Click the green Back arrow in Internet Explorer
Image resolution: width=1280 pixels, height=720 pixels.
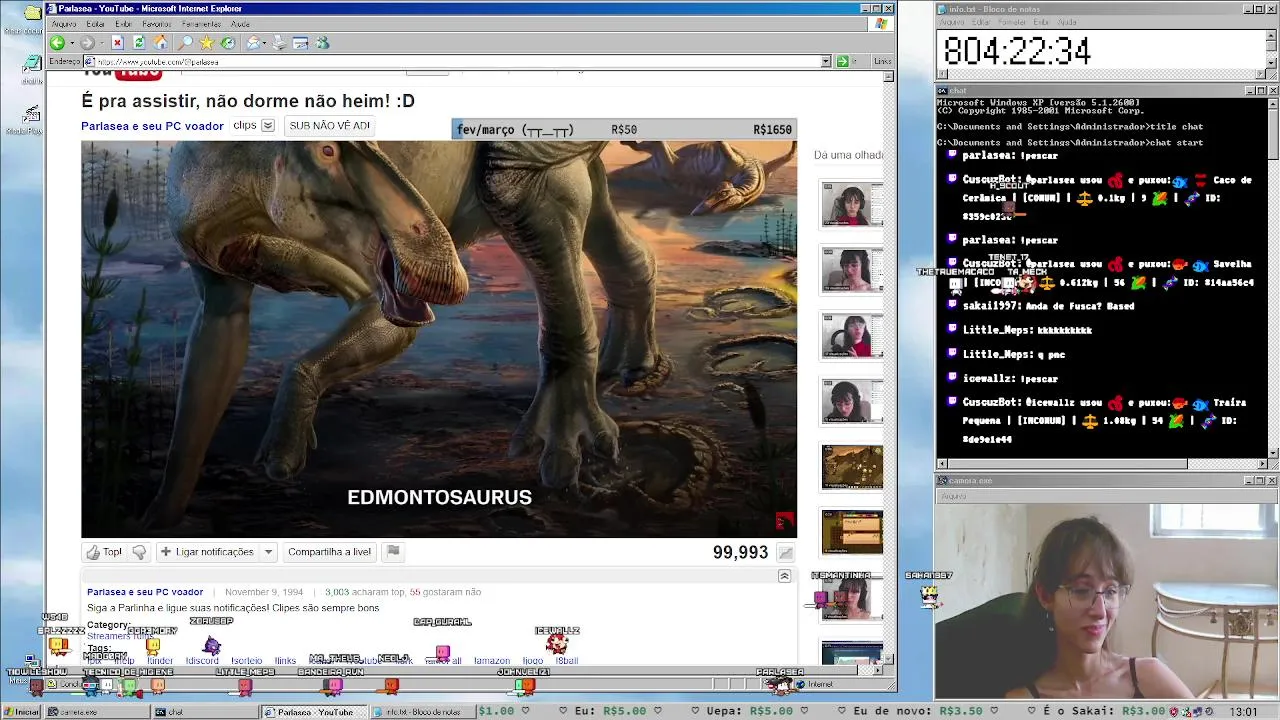coord(57,43)
